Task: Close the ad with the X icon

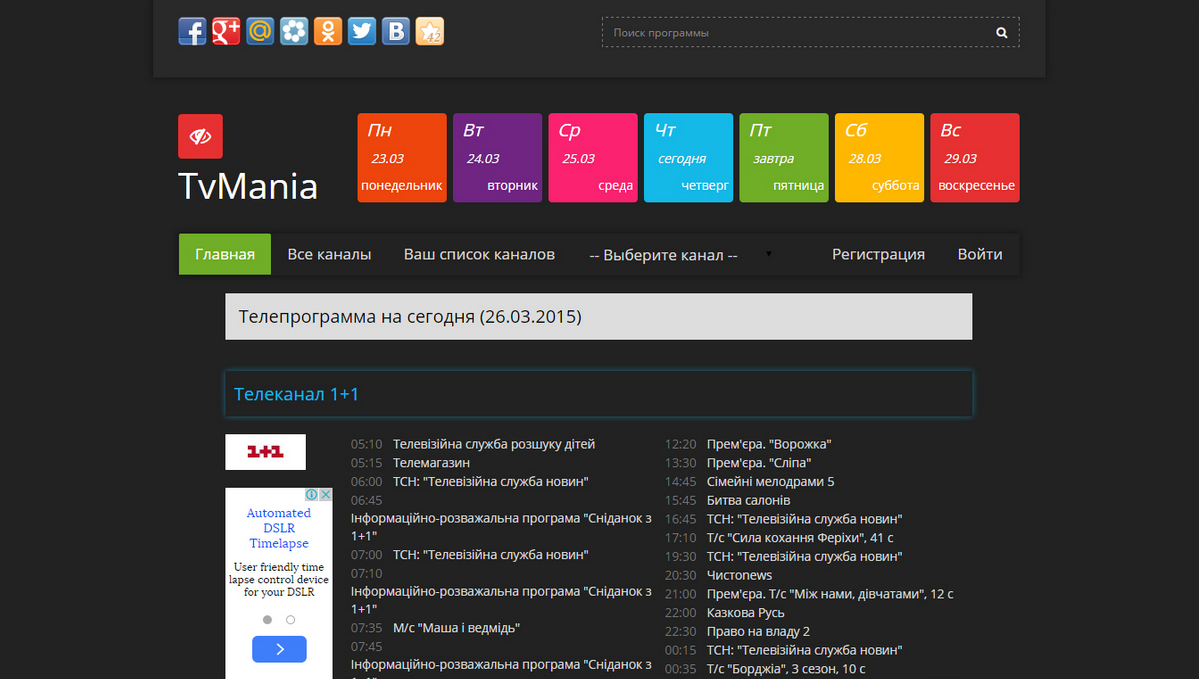Action: tap(326, 495)
